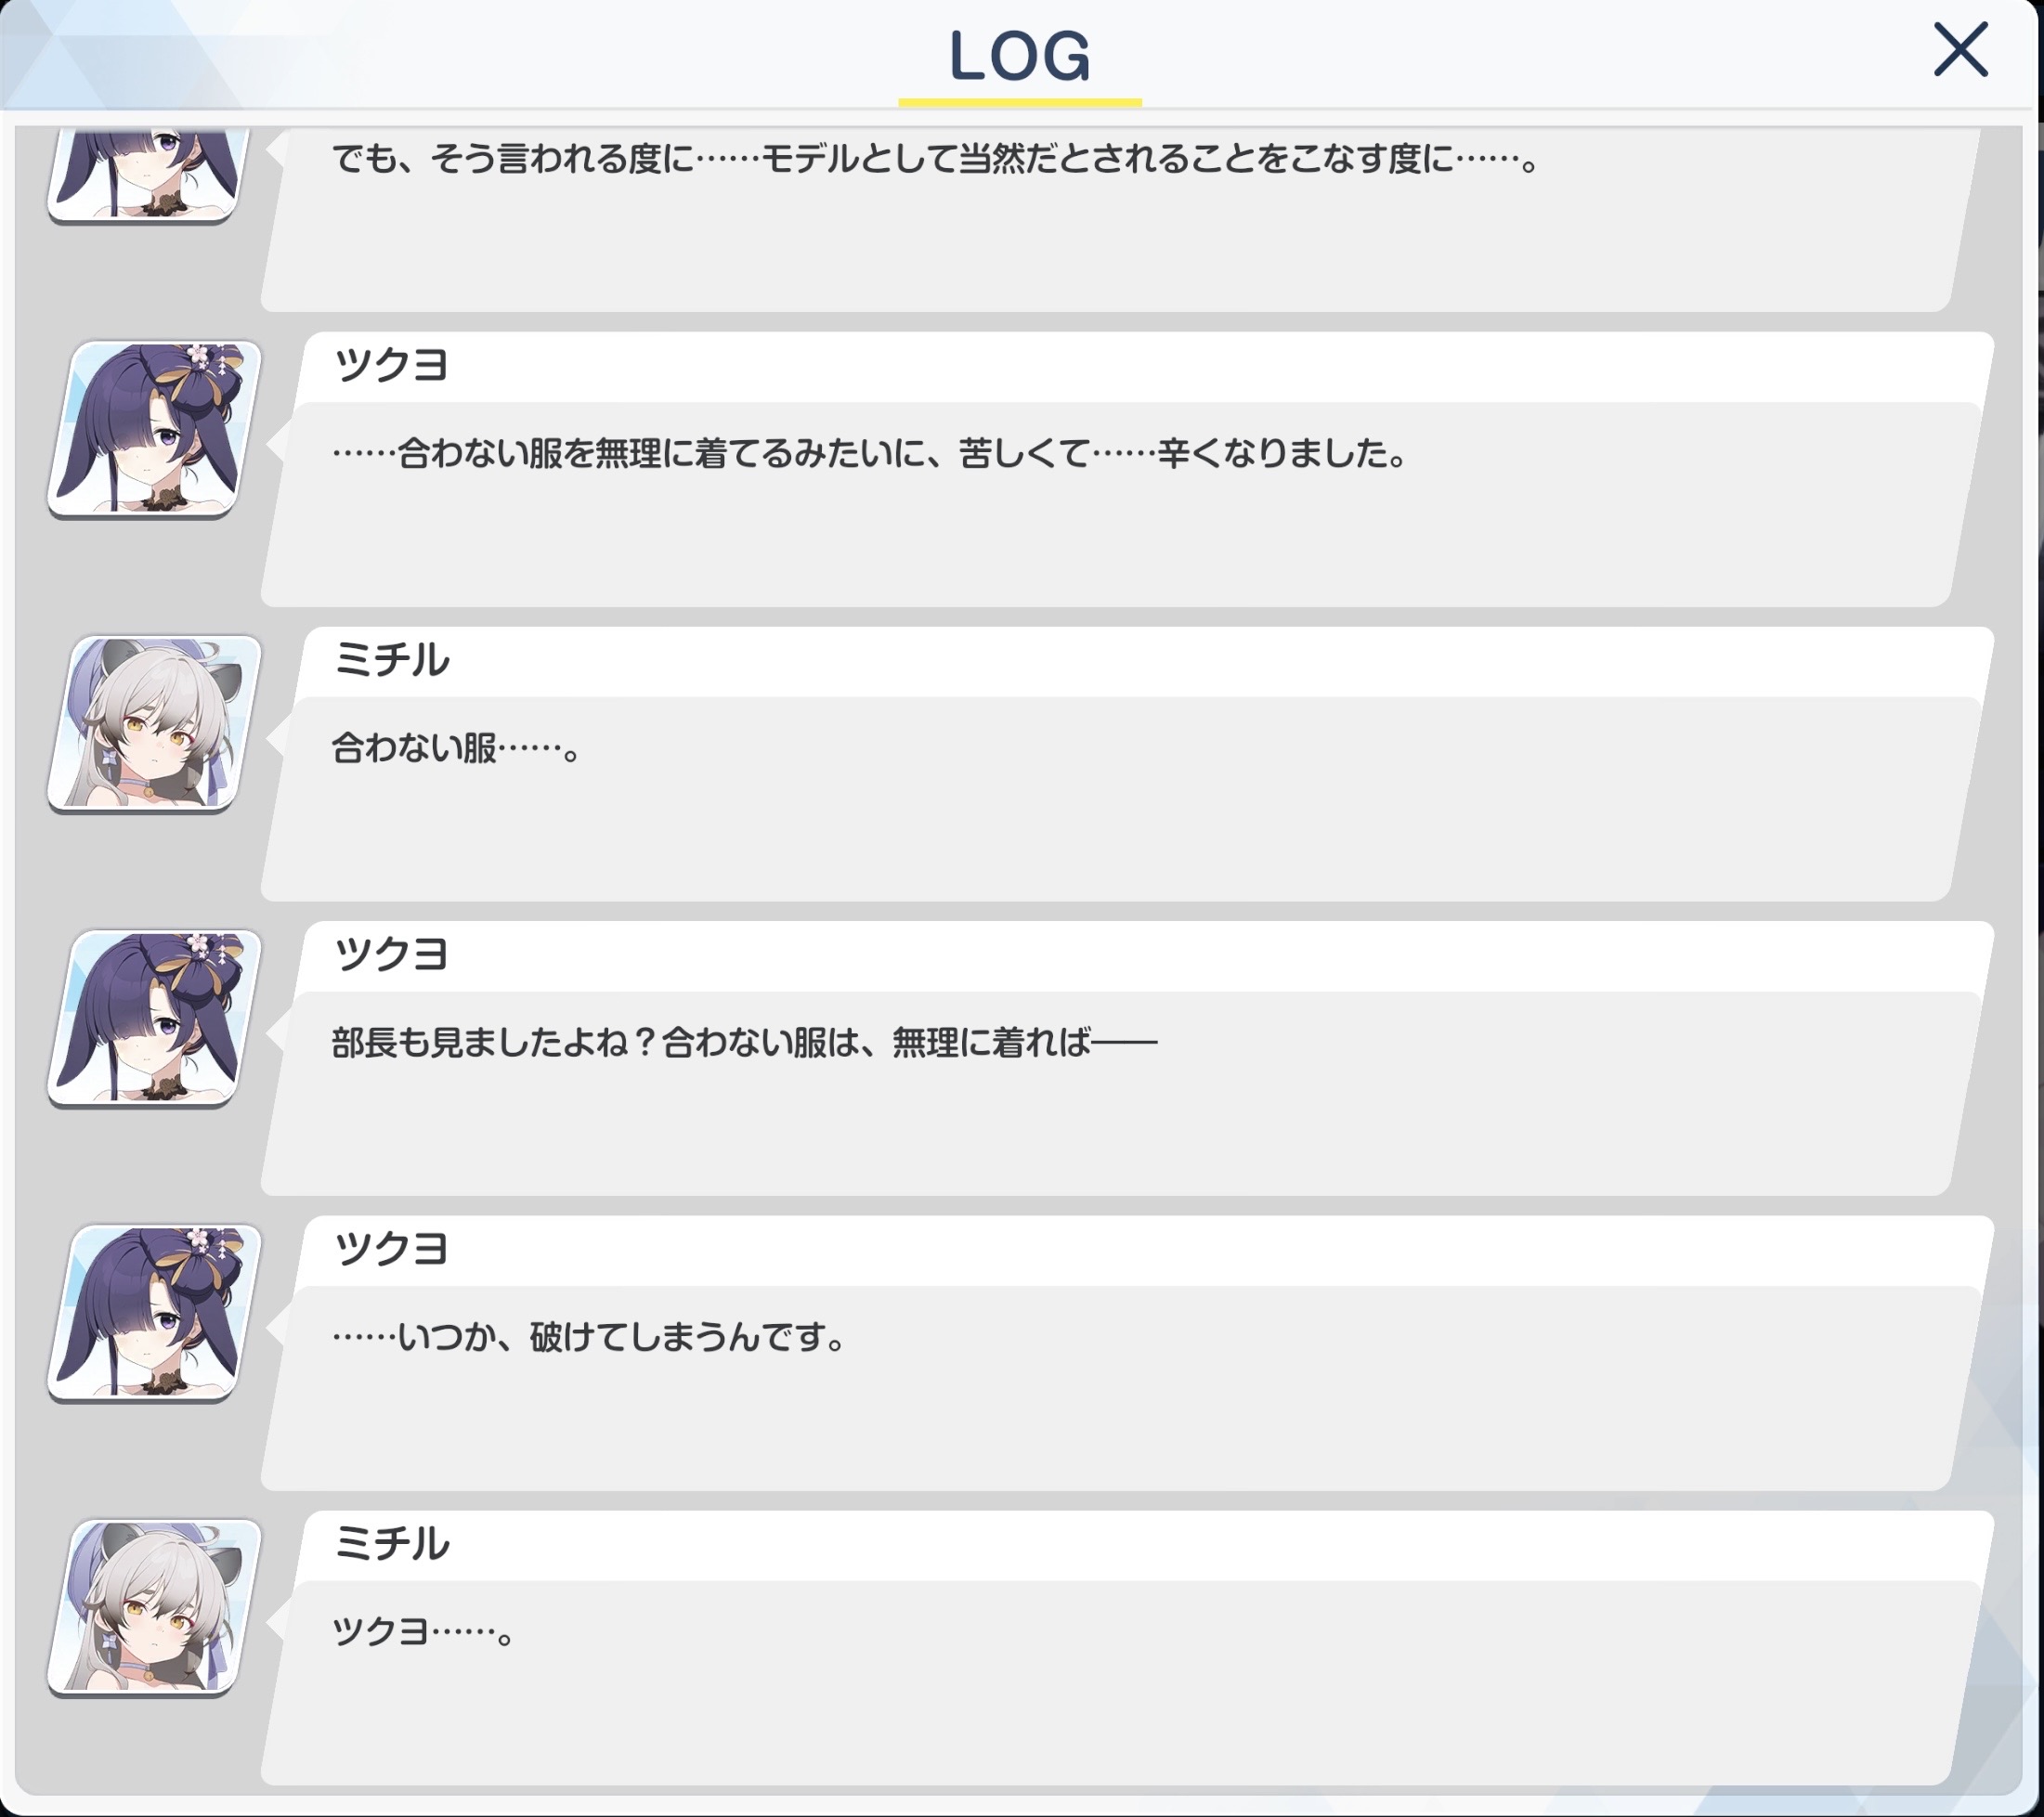The height and width of the screenshot is (1817, 2044).
Task: Click the ツクヨ name above 破けてしまうんです
Action: pos(391,1249)
